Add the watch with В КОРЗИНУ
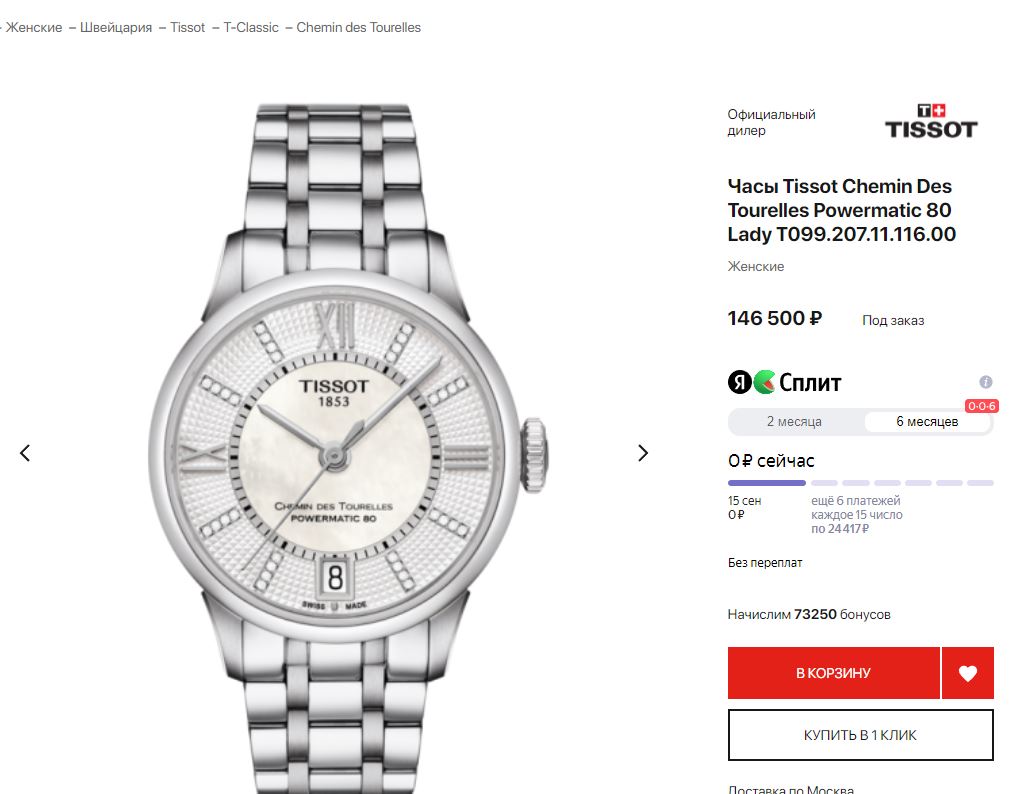The height and width of the screenshot is (794, 1023). [x=833, y=673]
